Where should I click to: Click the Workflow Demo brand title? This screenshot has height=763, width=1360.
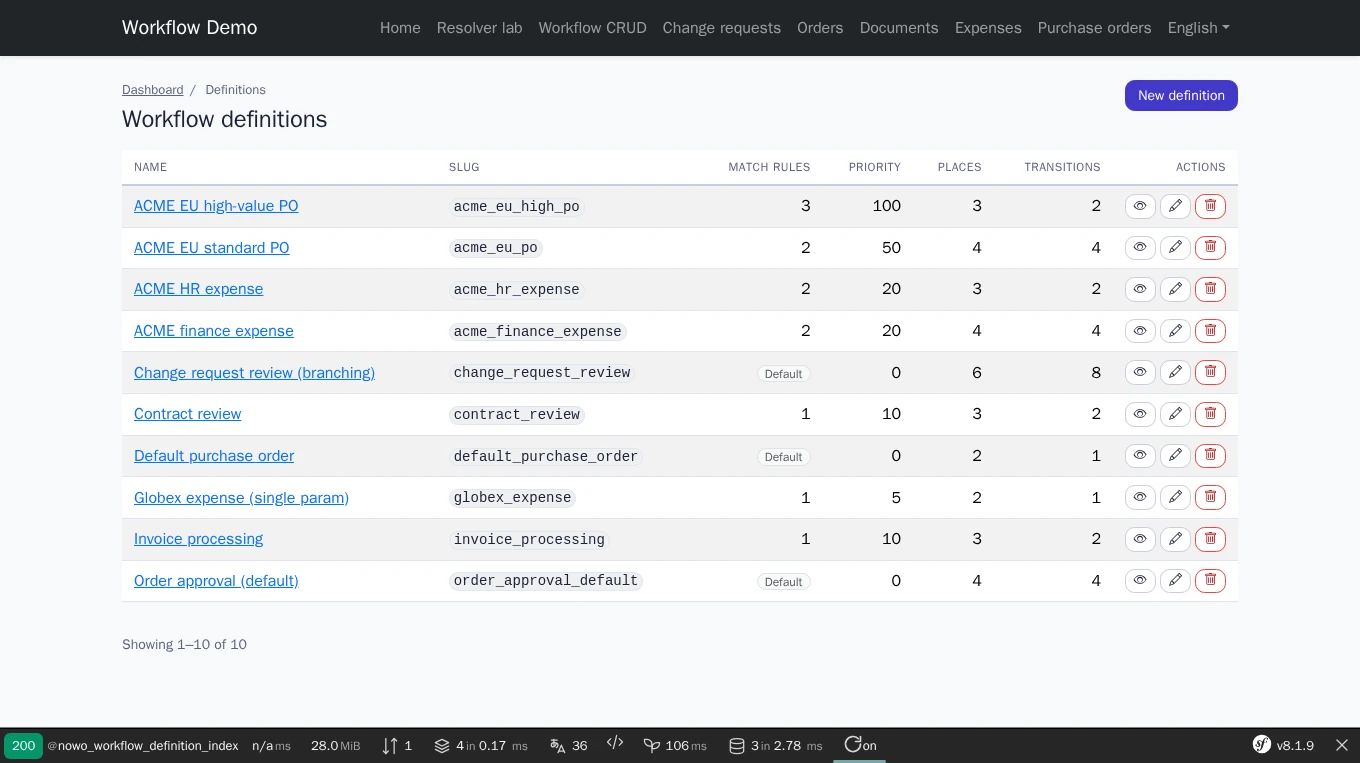point(189,28)
